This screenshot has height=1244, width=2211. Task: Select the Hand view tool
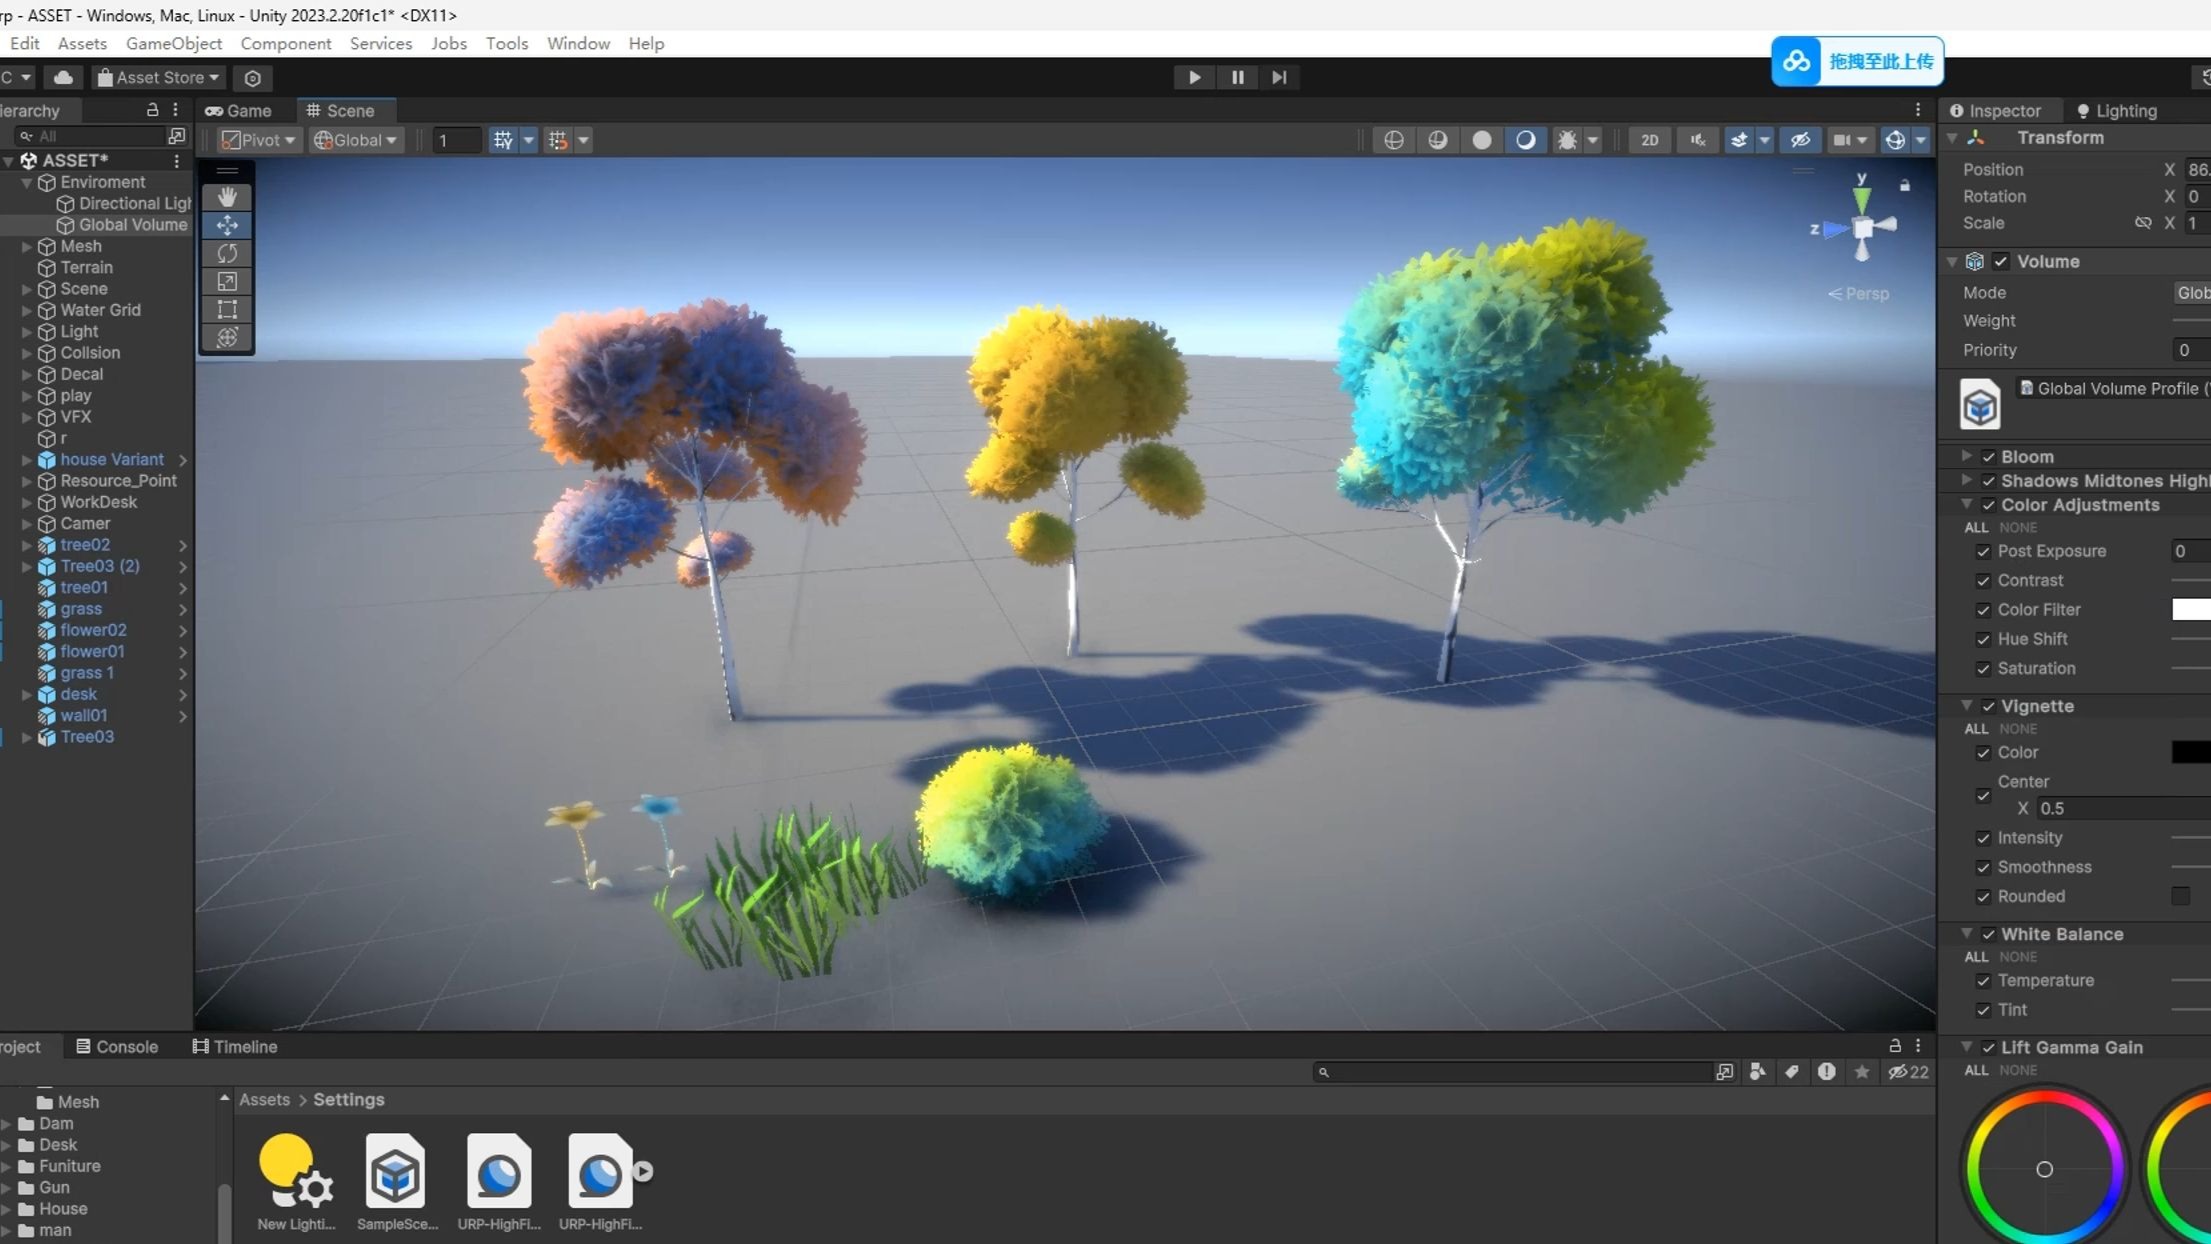click(227, 197)
